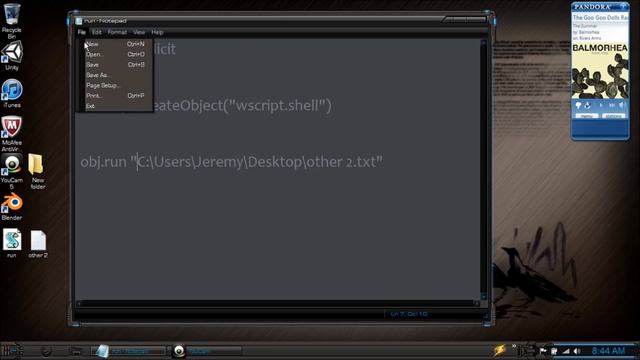640x360 pixels.
Task: Click the Ln 7, Col status bar entry
Action: click(x=409, y=314)
